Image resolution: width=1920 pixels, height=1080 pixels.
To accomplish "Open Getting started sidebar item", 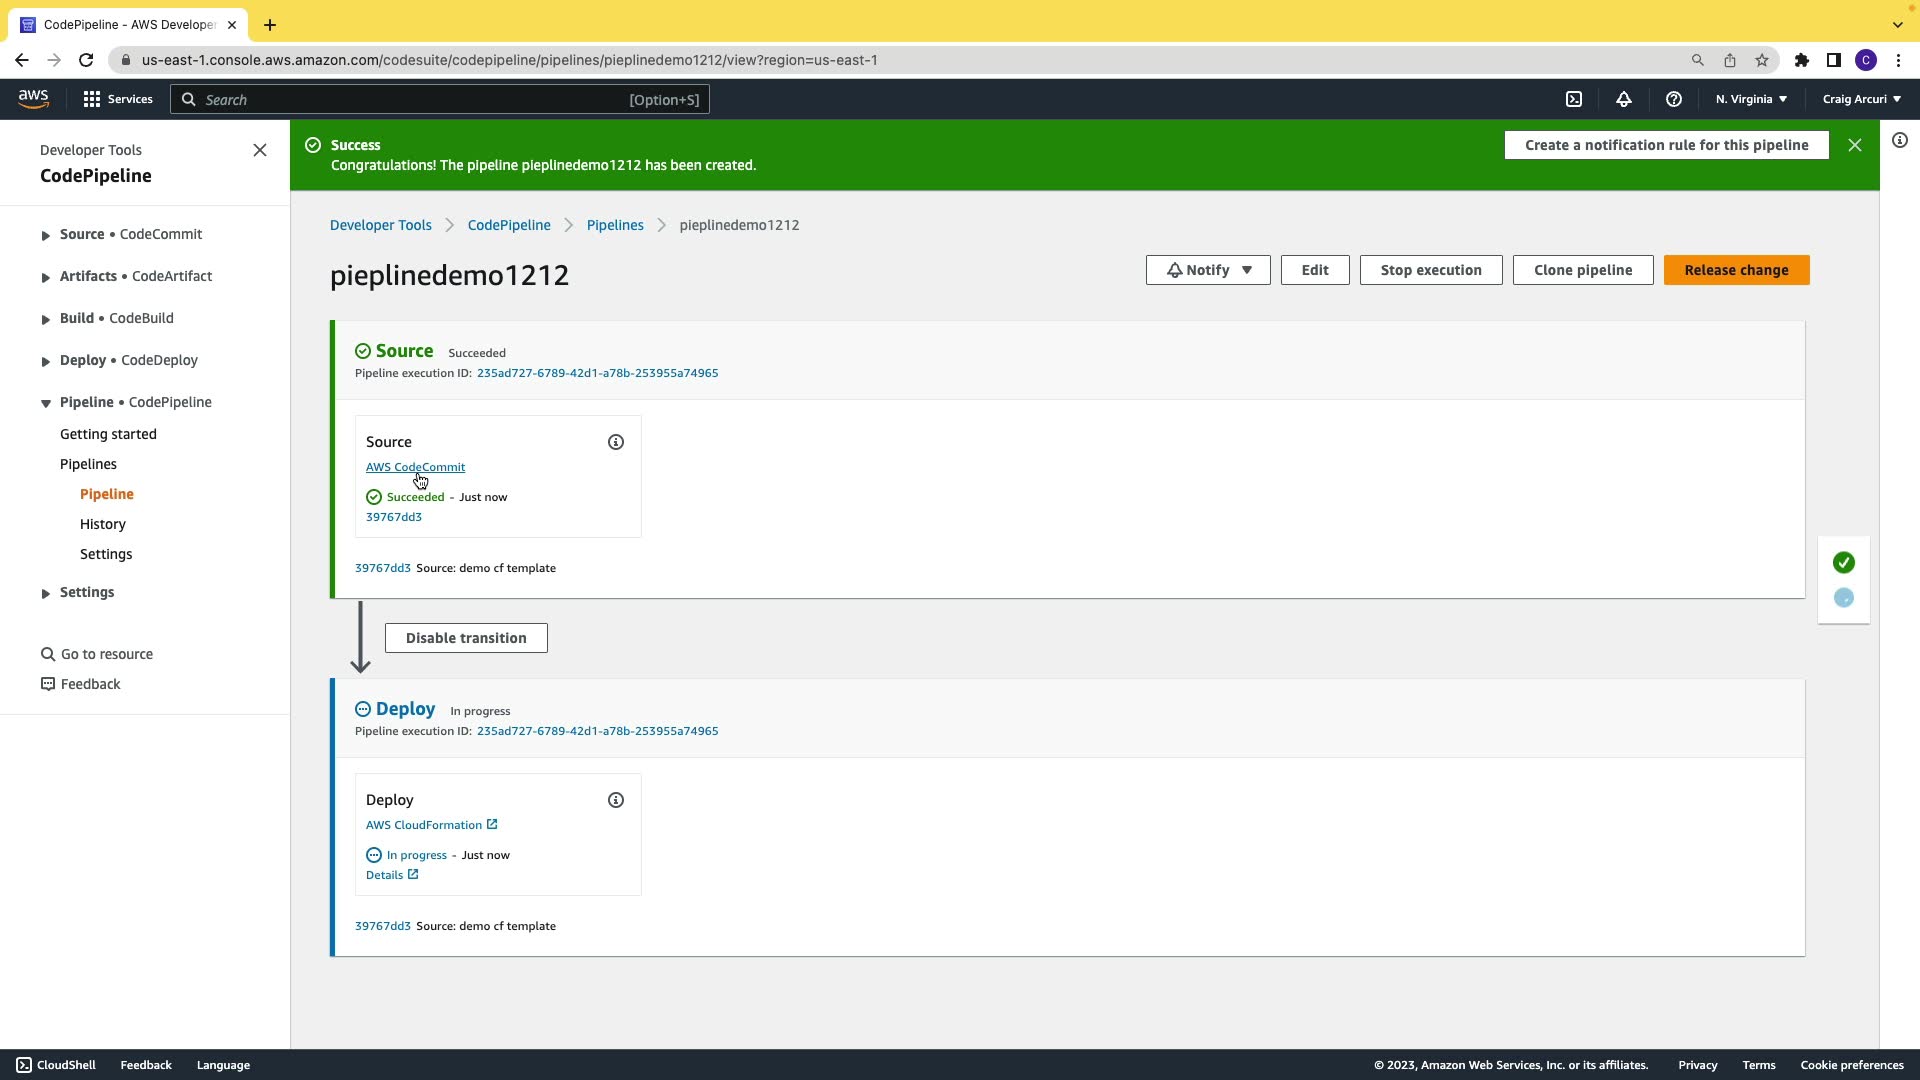I will tap(108, 434).
